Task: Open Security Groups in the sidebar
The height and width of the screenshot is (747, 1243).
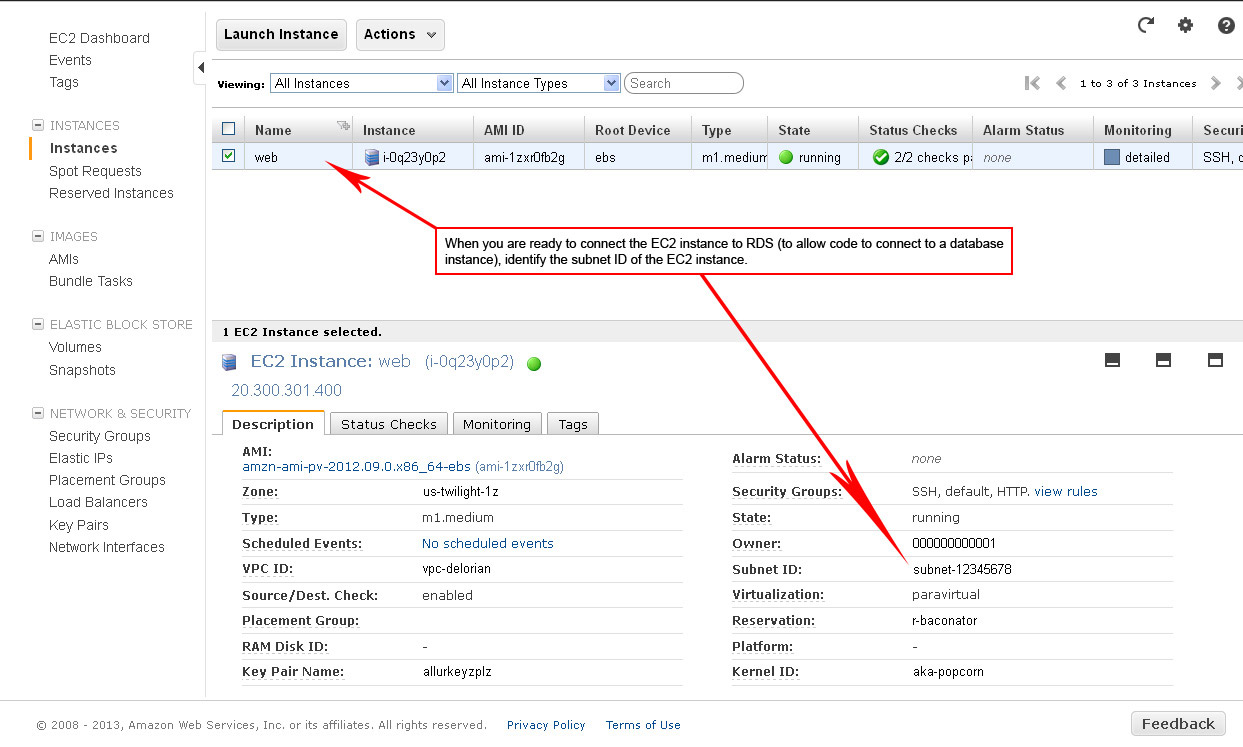Action: pos(100,436)
